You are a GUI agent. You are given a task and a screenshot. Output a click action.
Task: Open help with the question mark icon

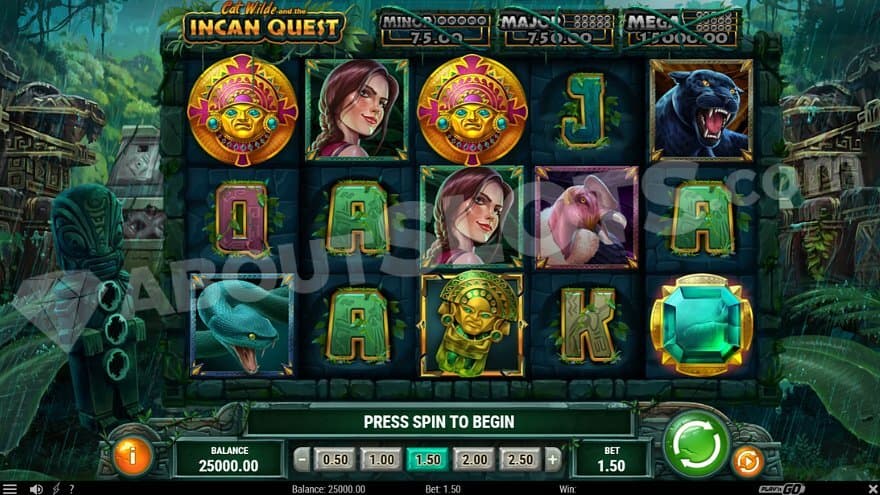[x=71, y=489]
